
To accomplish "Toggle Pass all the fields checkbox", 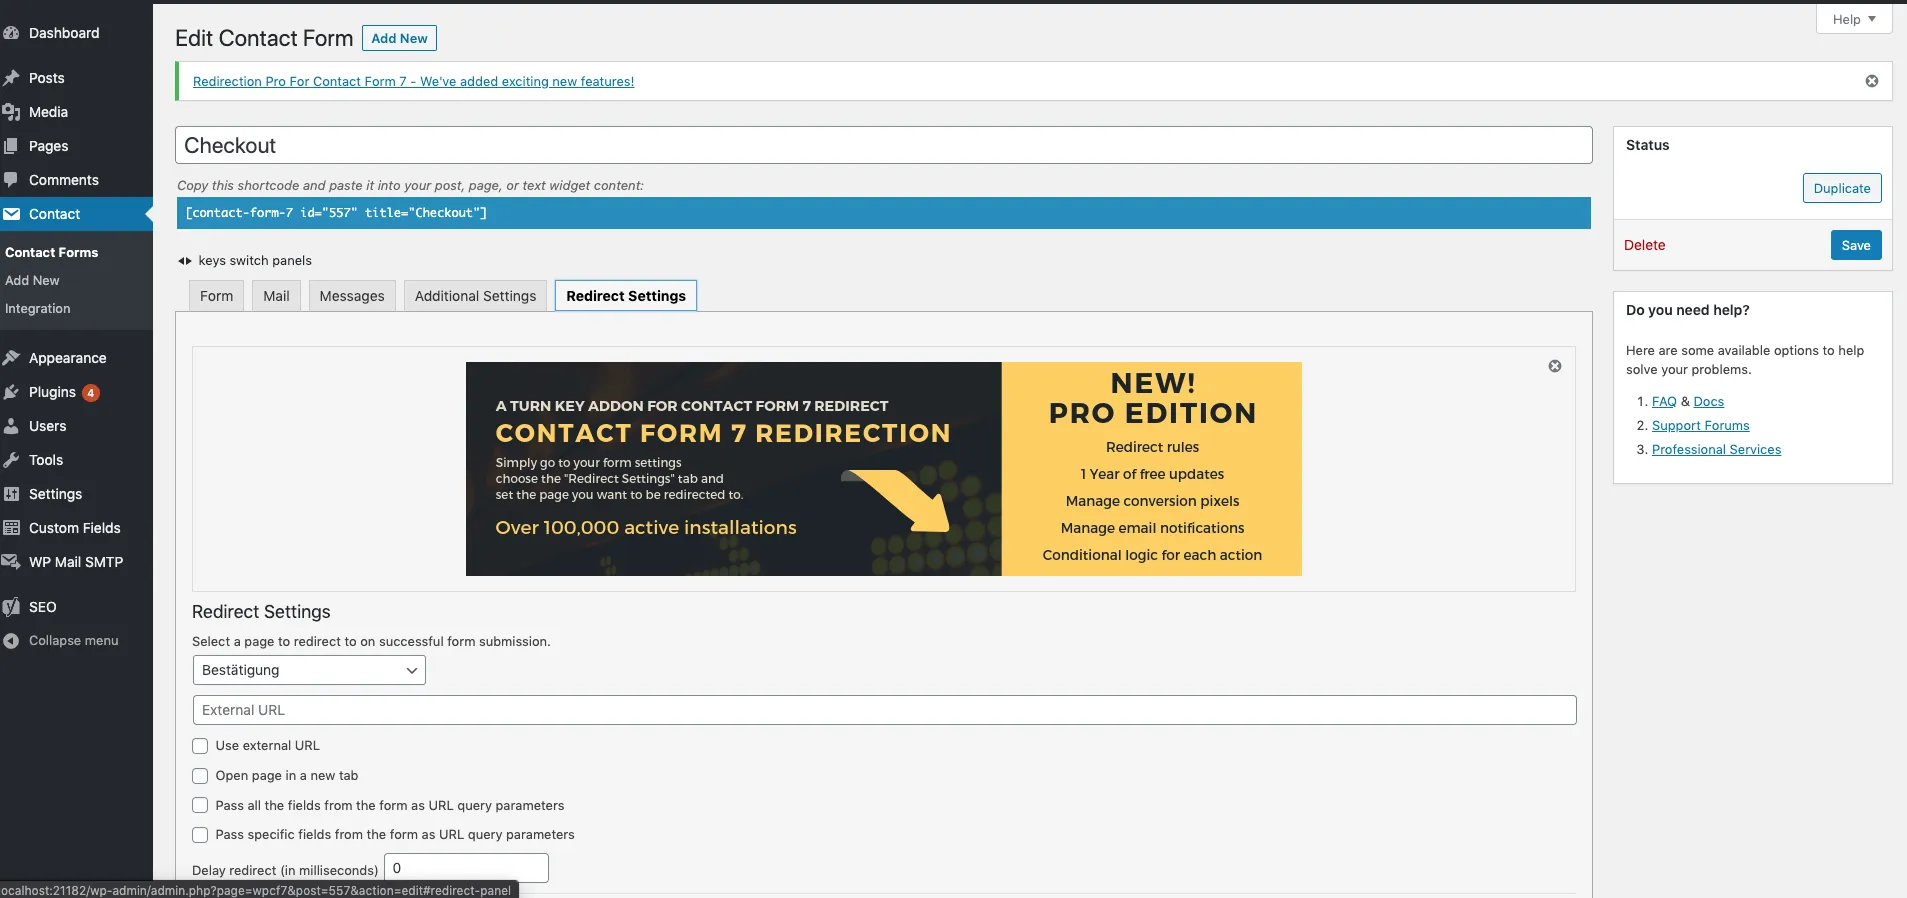I will point(200,805).
